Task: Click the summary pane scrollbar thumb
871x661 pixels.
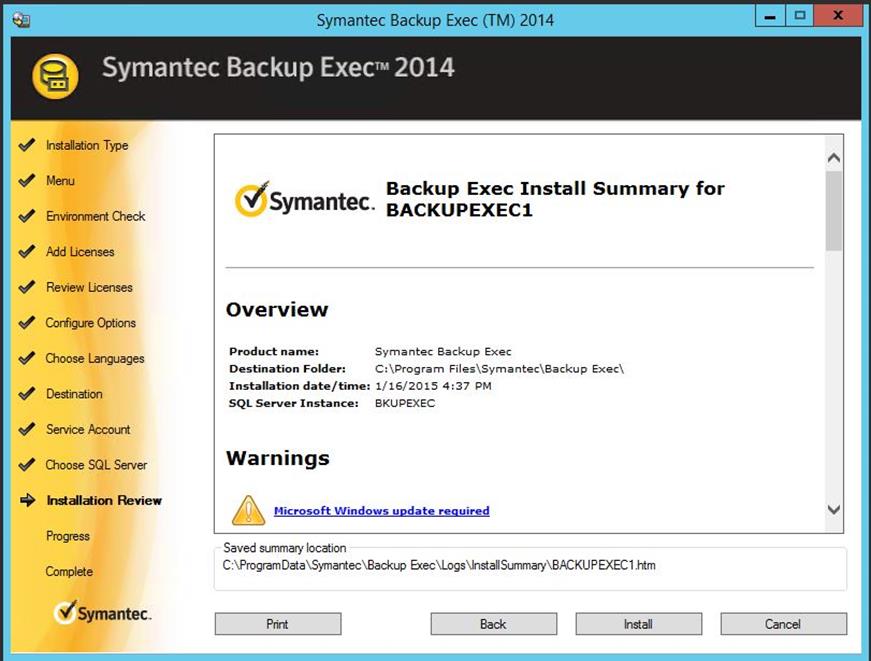Action: [833, 211]
